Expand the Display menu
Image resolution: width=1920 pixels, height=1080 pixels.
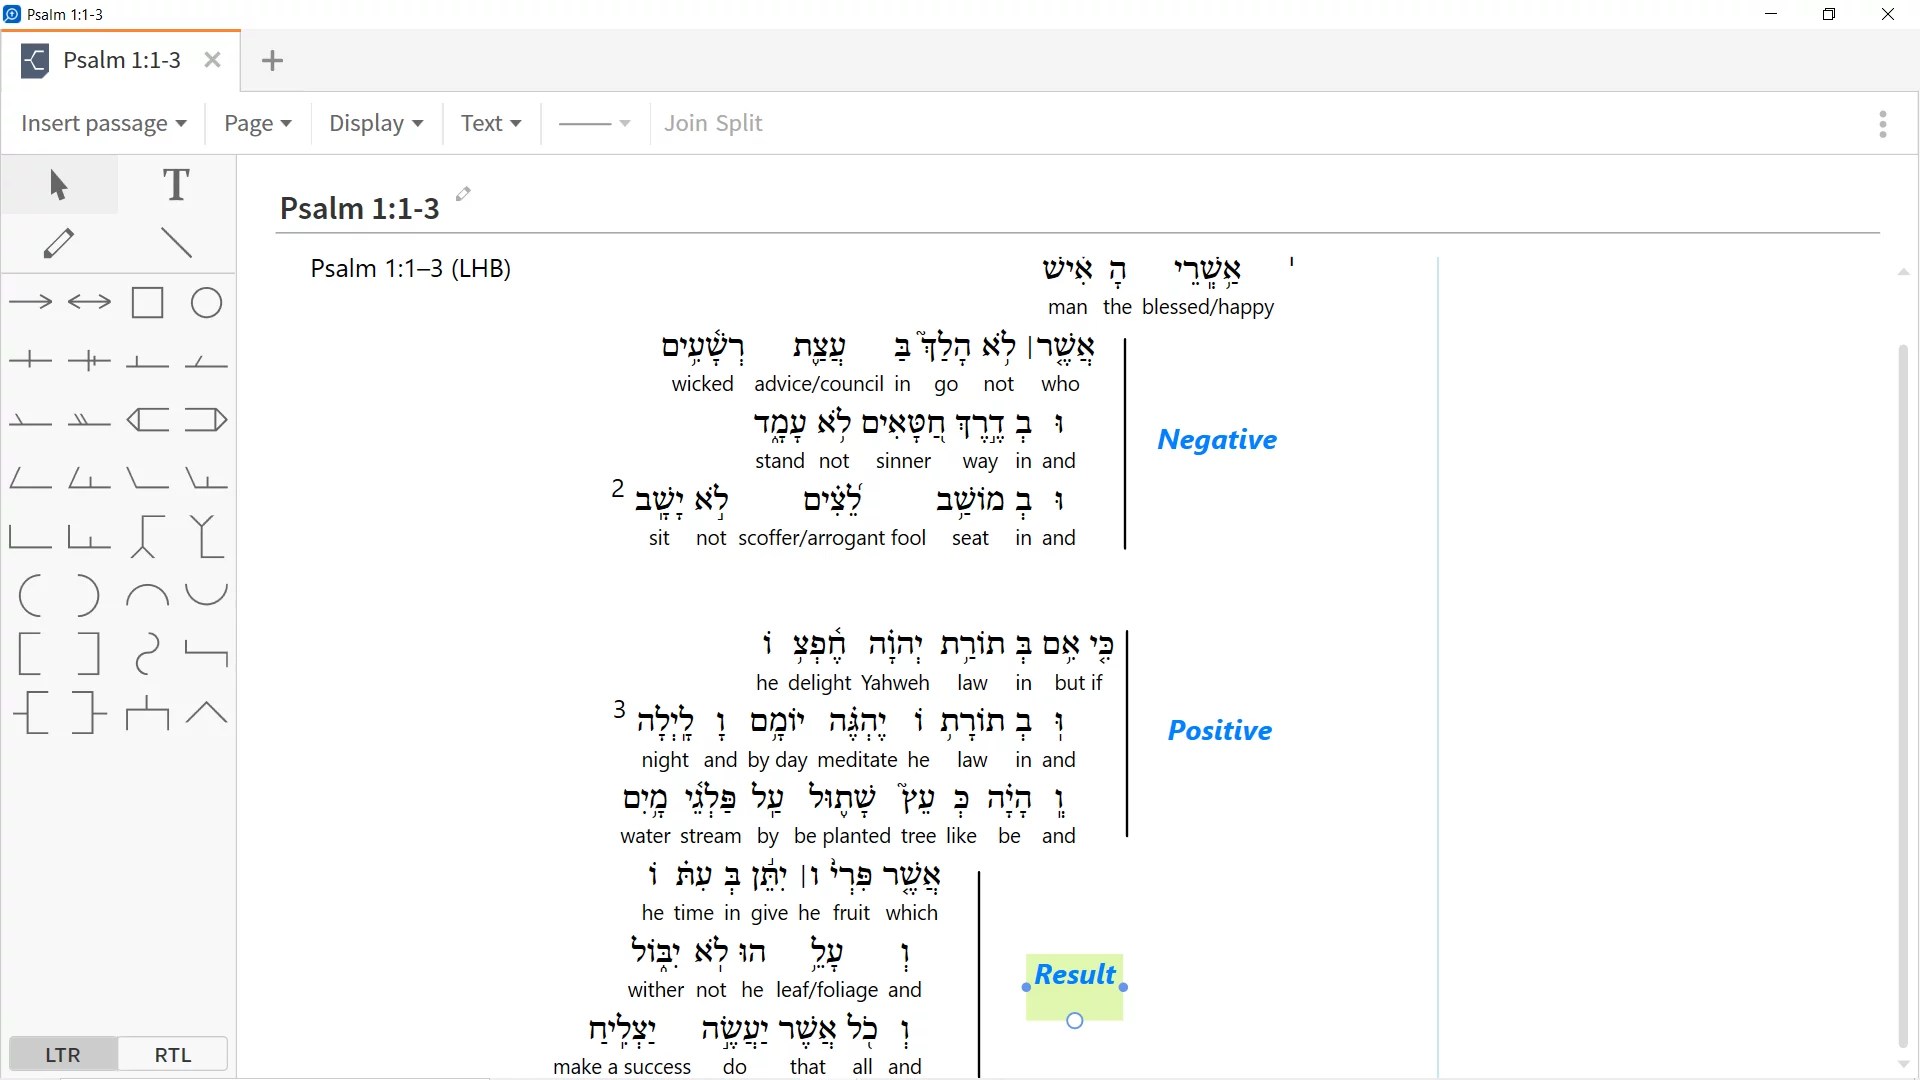pos(375,123)
